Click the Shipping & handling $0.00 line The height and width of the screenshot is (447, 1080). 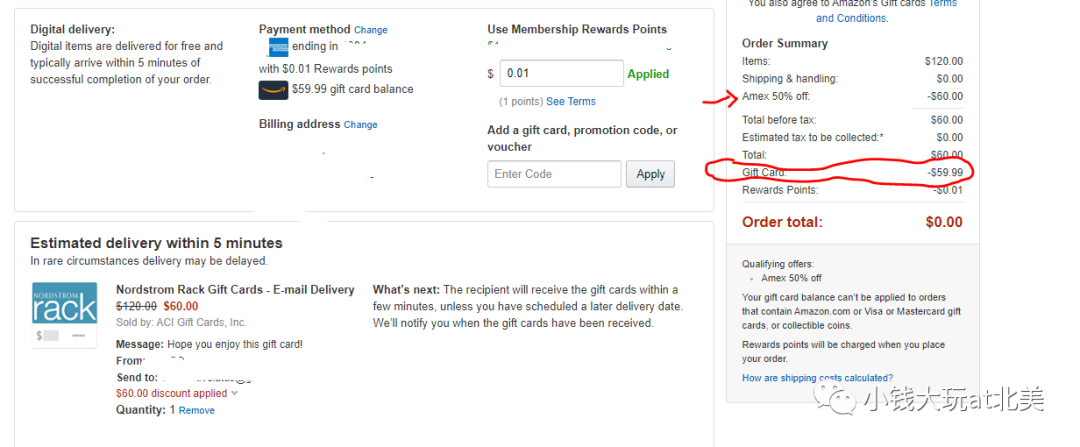(x=853, y=79)
